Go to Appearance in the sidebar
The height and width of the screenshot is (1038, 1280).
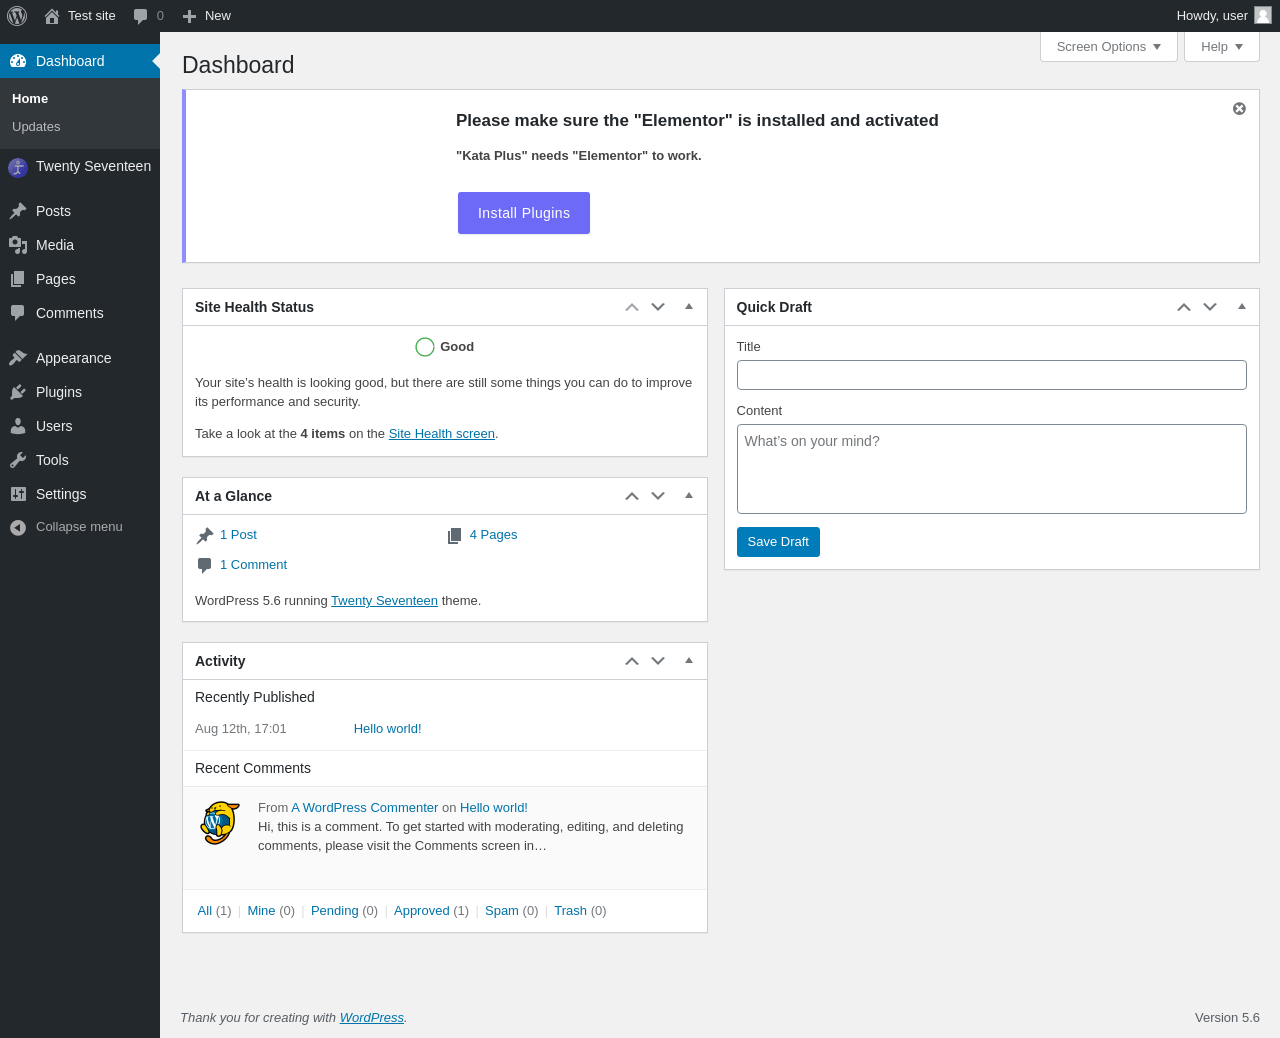[80, 358]
